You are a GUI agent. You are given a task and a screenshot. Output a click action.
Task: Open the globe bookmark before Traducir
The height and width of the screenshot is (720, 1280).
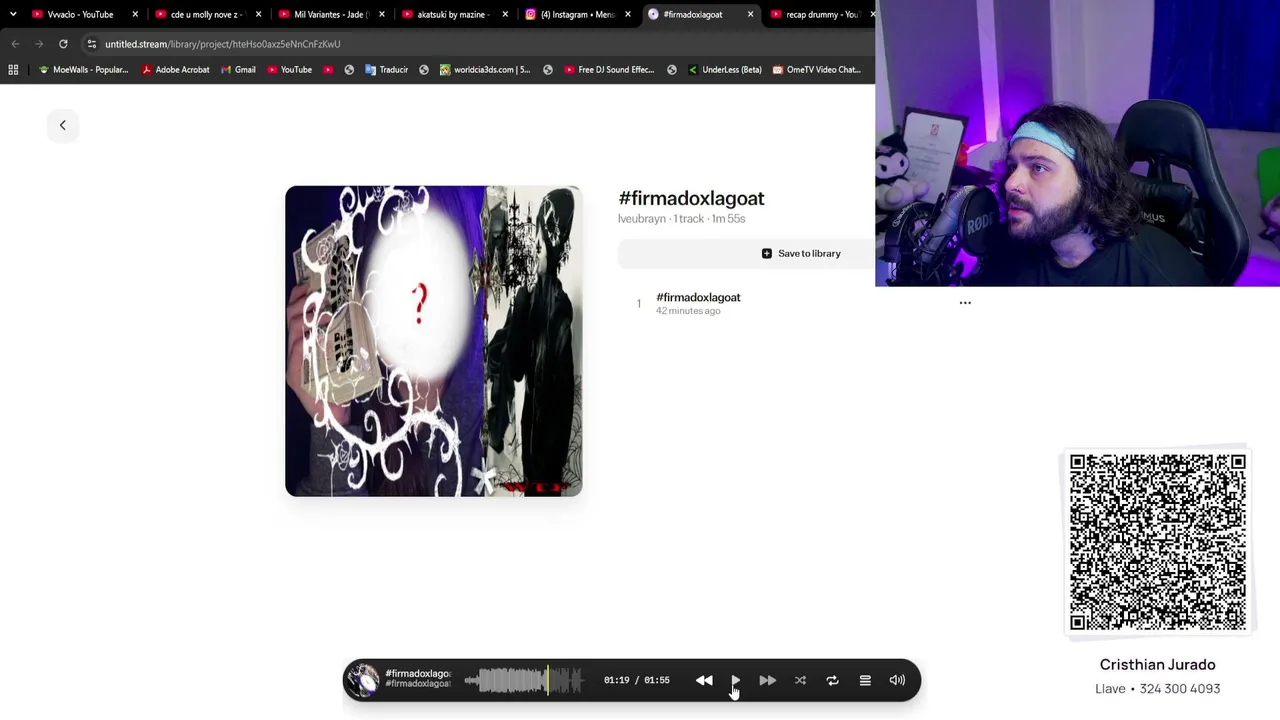(x=349, y=70)
